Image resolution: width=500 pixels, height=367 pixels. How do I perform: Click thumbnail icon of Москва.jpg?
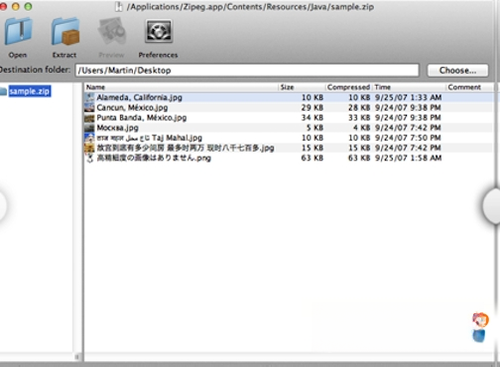tap(89, 128)
